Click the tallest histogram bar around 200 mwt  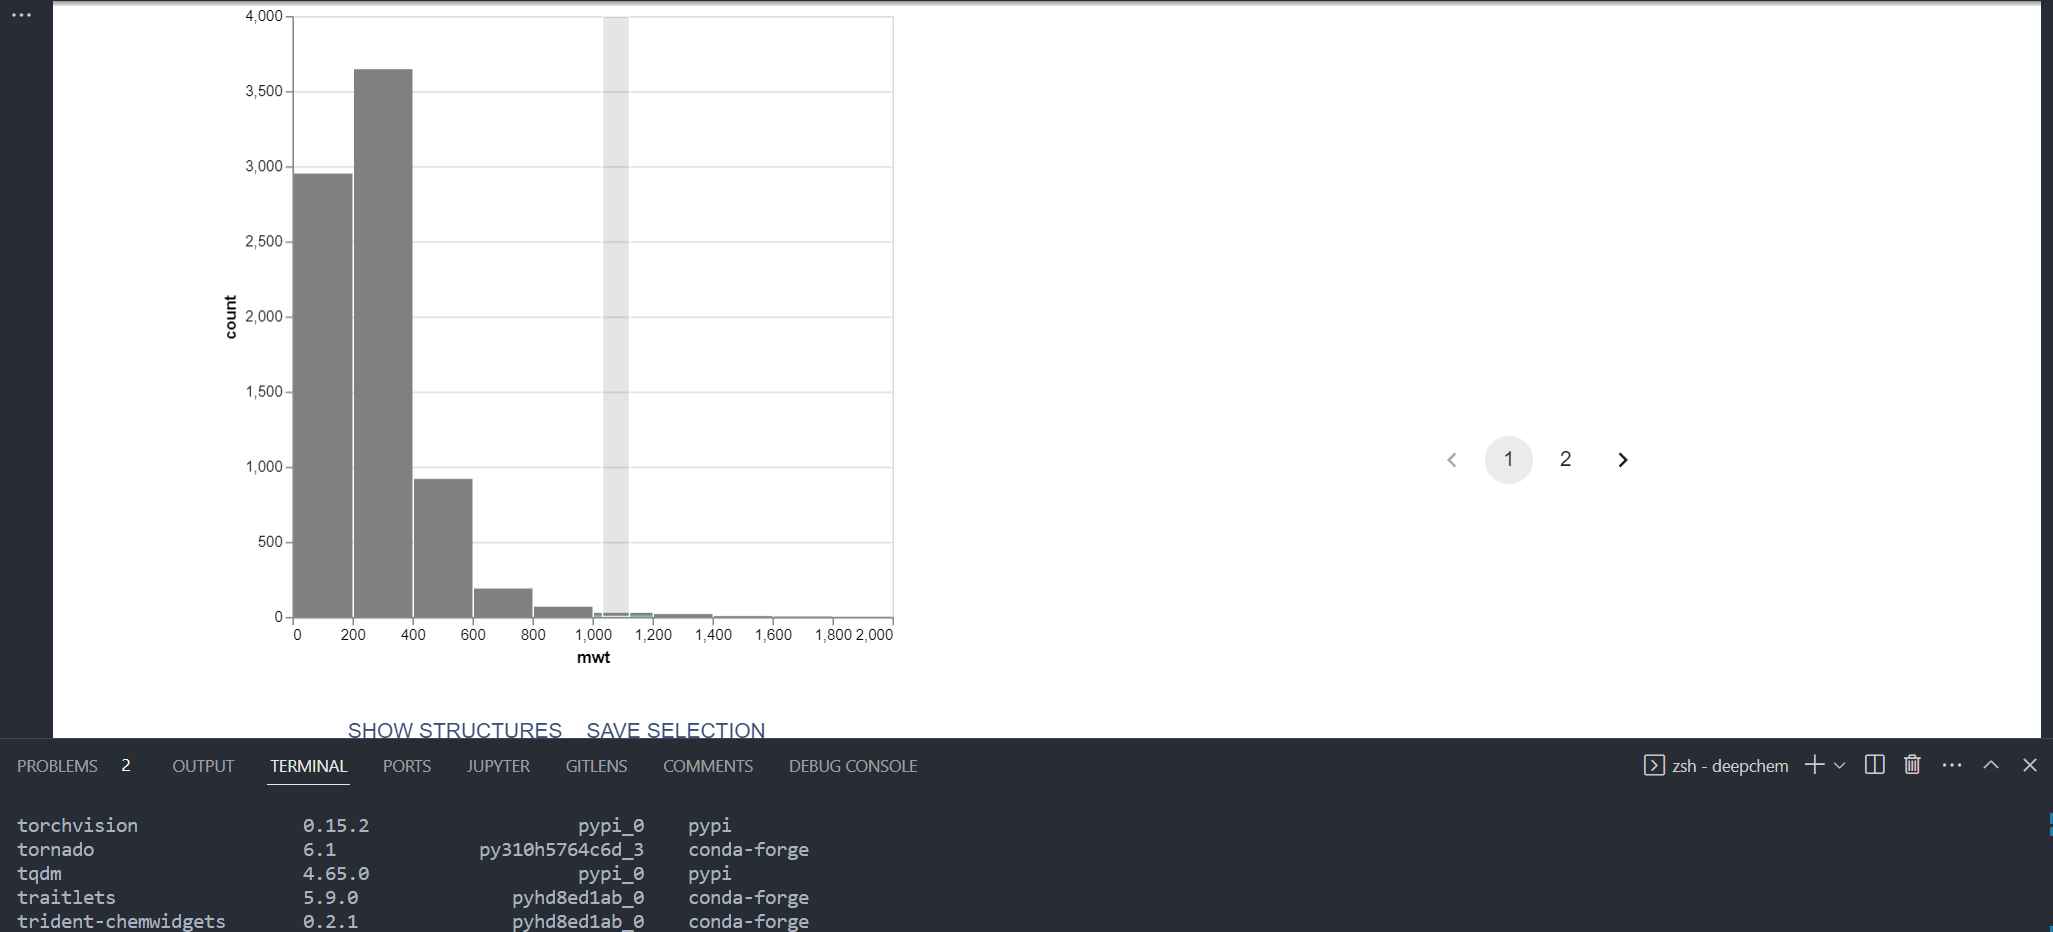(382, 340)
